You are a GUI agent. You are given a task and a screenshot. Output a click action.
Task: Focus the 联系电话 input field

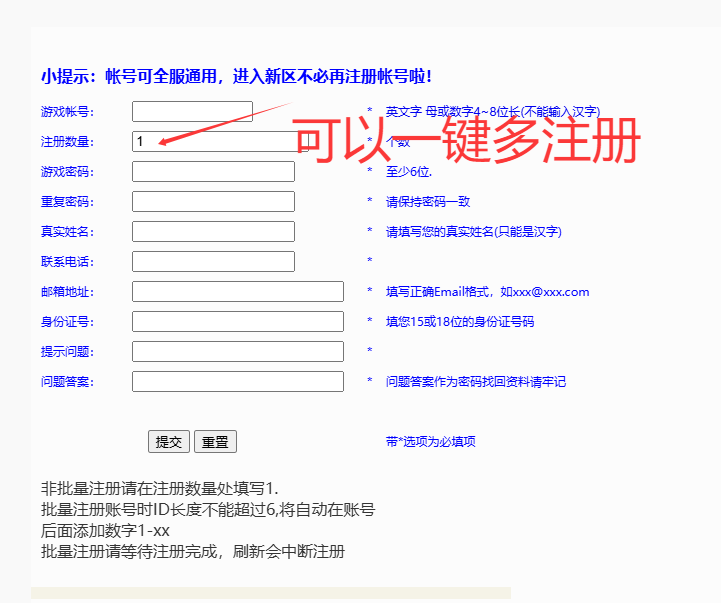(x=213, y=262)
